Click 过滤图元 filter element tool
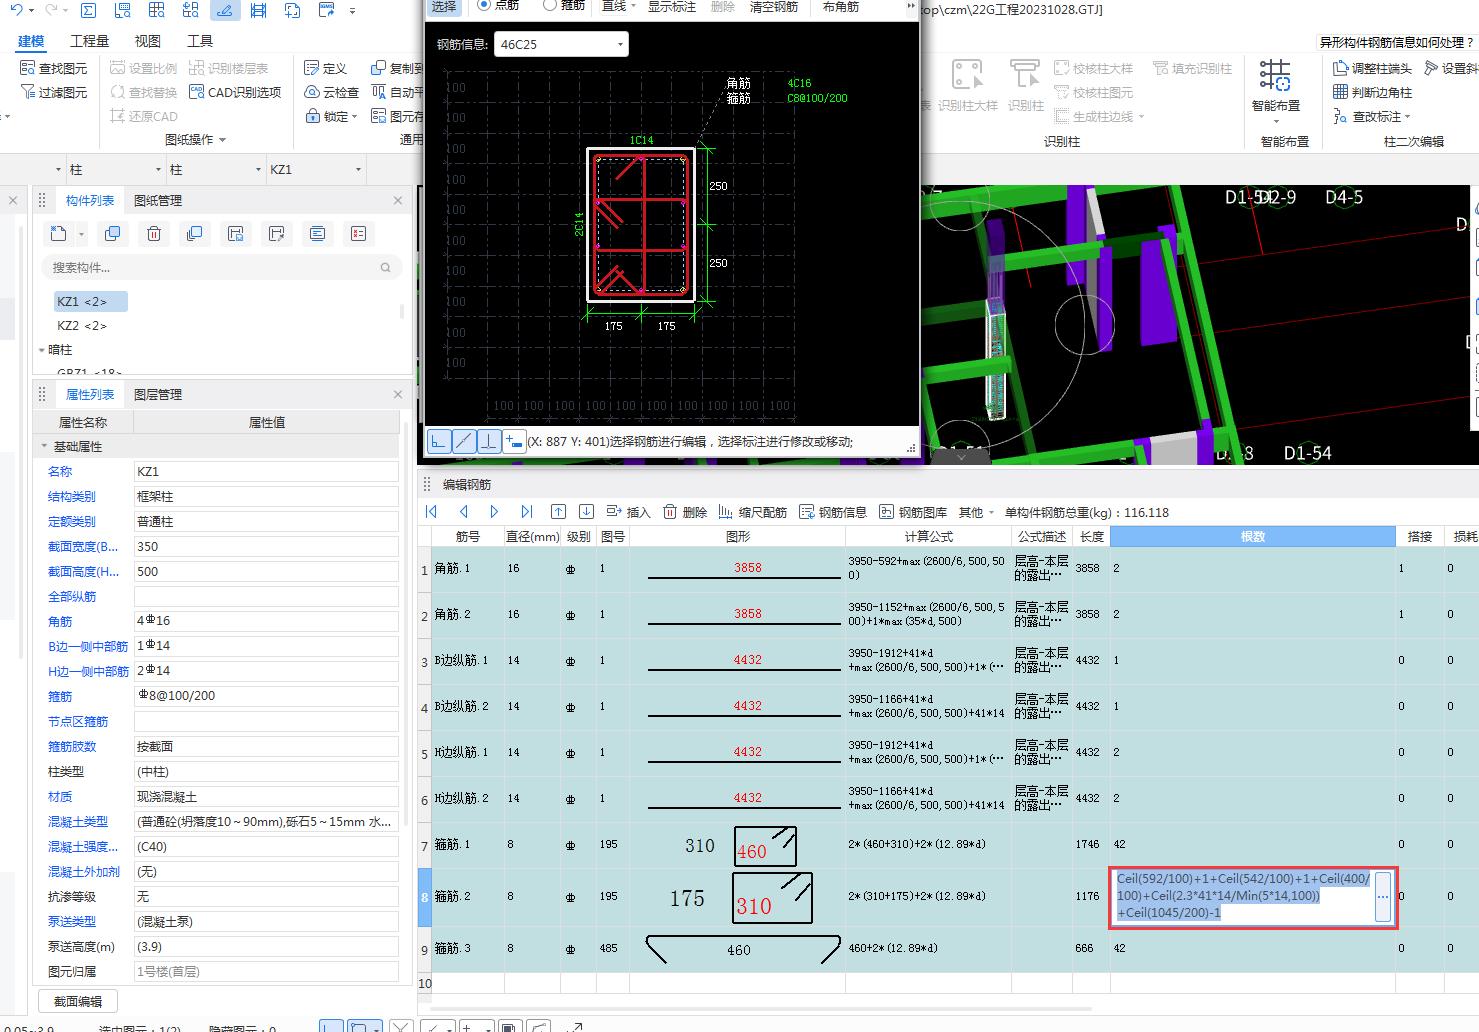The width and height of the screenshot is (1479, 1032). (54, 92)
